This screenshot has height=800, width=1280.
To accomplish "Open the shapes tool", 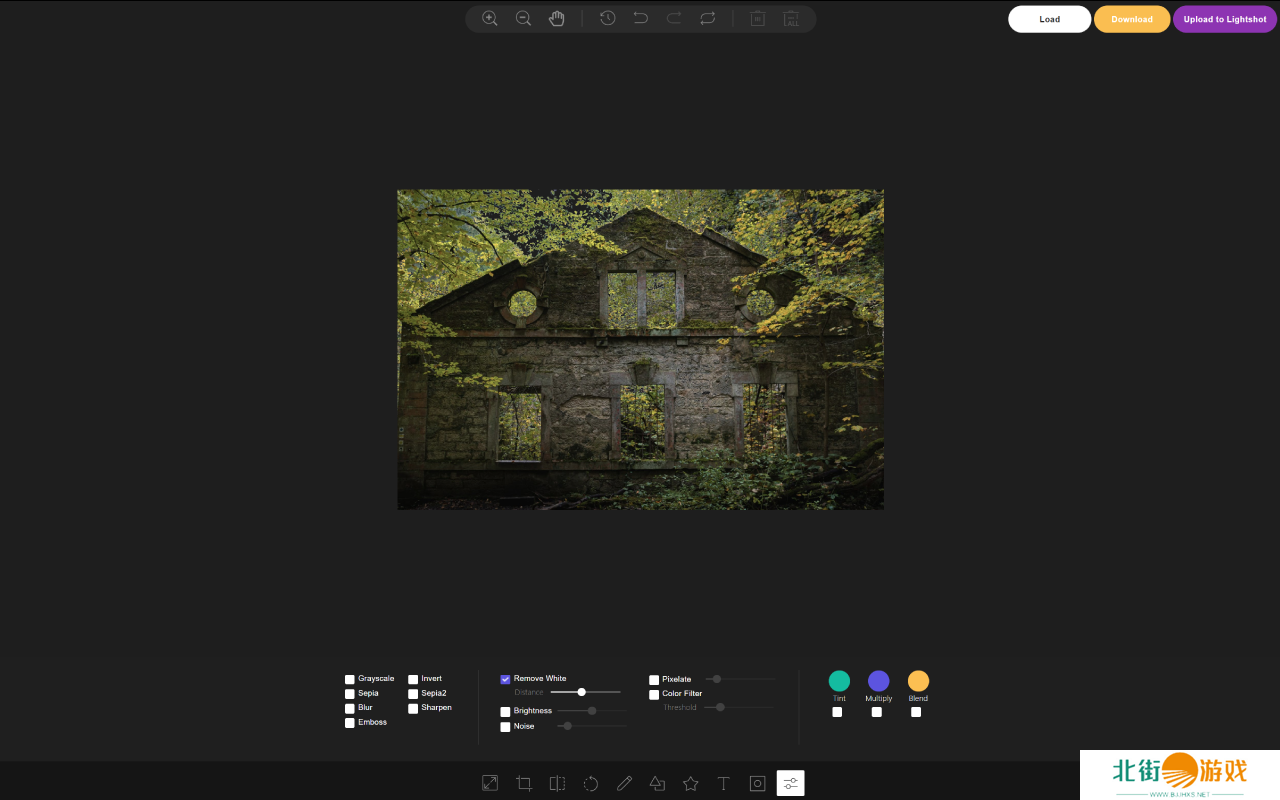I will [657, 783].
